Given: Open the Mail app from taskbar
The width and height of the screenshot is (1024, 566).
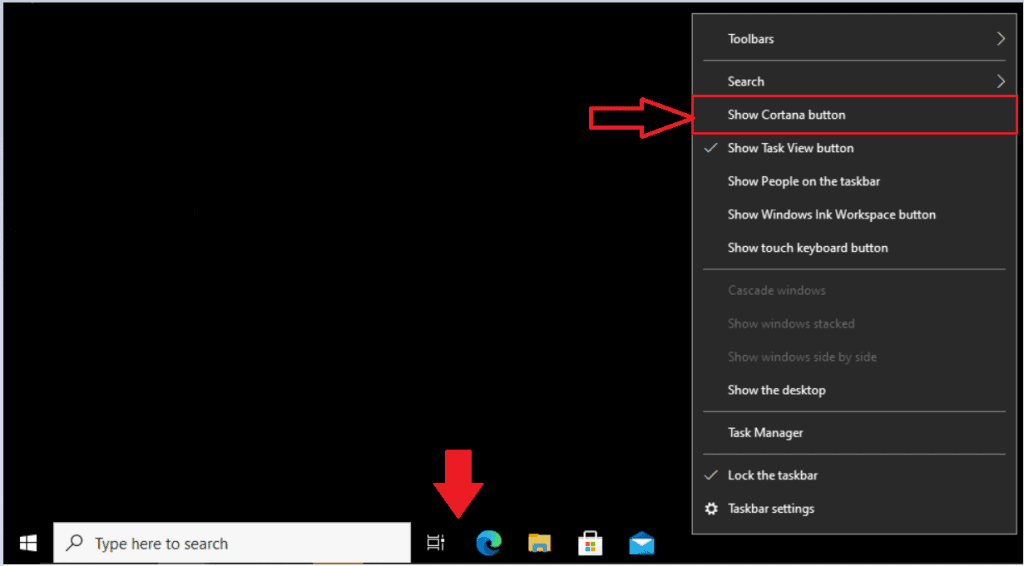Looking at the screenshot, I should (642, 543).
